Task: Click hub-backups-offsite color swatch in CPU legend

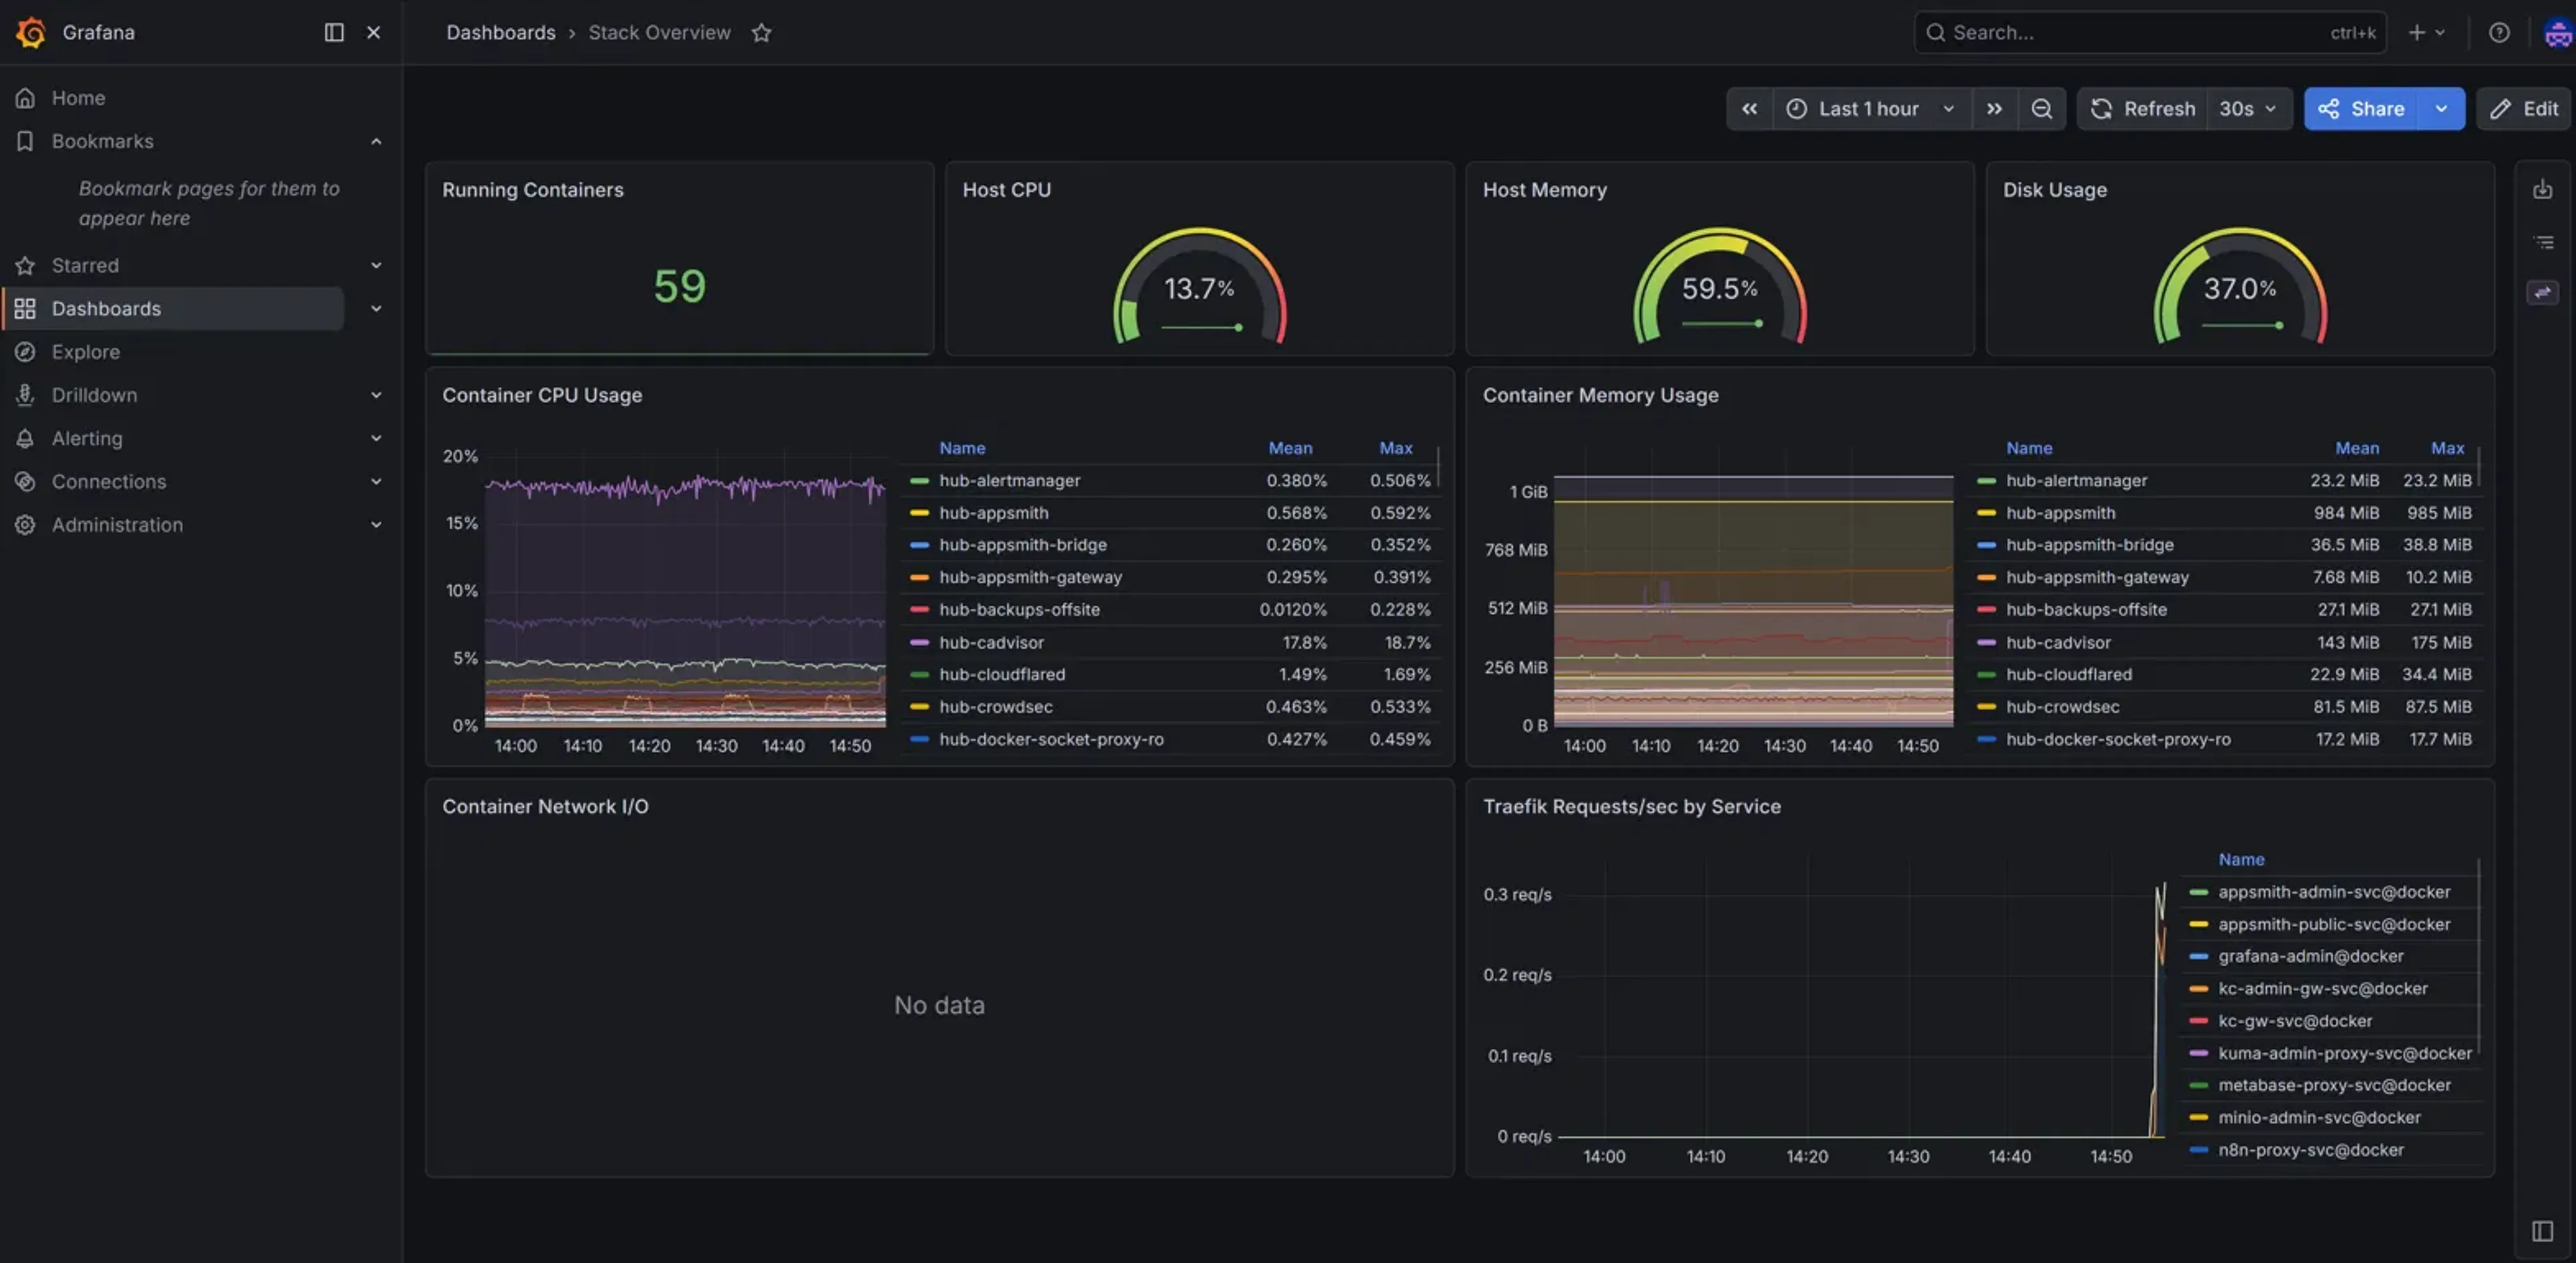Action: coord(919,609)
